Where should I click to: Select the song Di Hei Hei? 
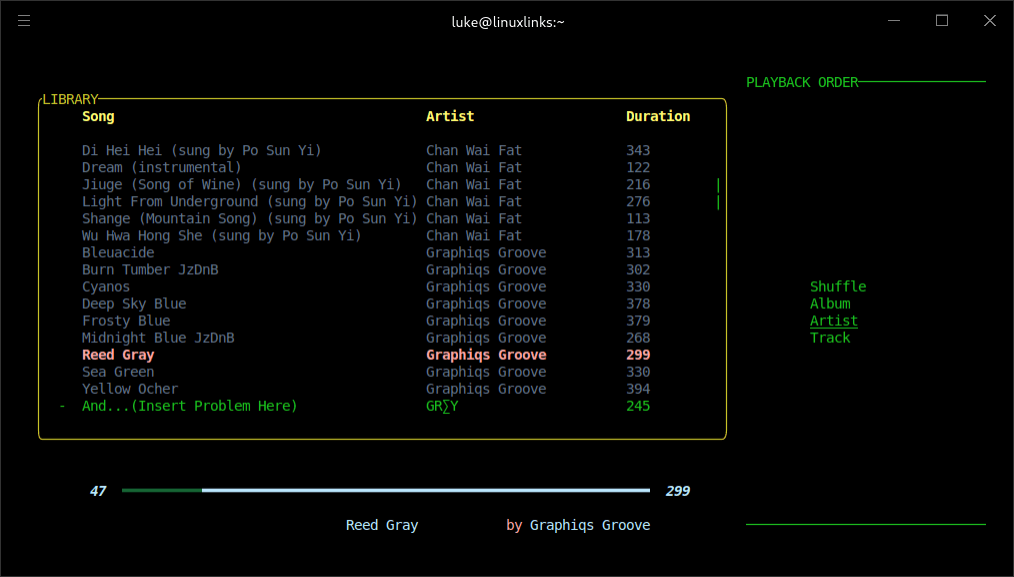[201, 151]
